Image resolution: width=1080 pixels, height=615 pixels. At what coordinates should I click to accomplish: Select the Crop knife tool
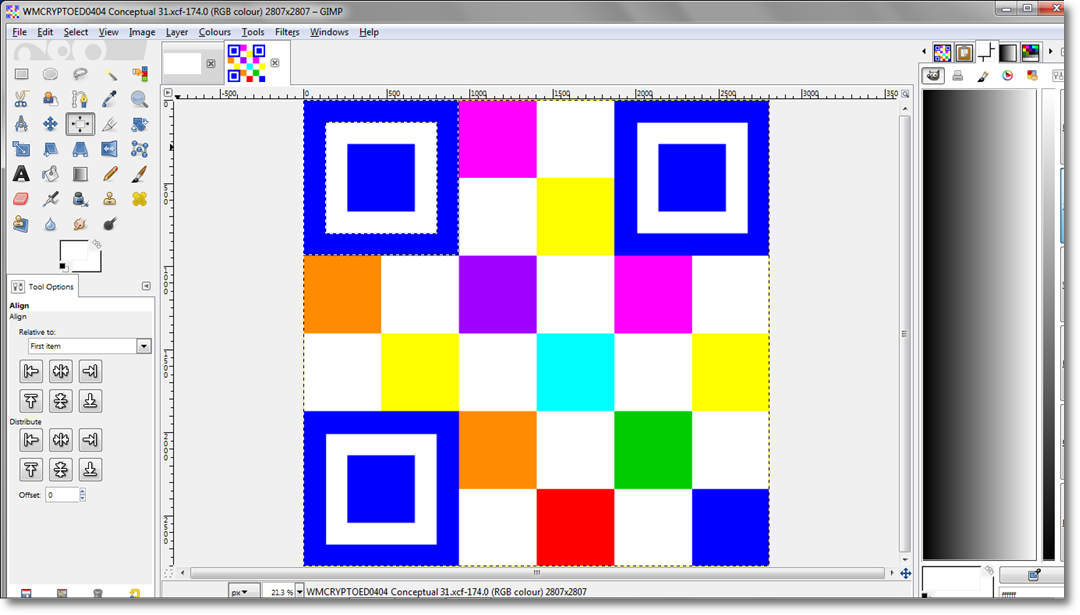pos(110,124)
